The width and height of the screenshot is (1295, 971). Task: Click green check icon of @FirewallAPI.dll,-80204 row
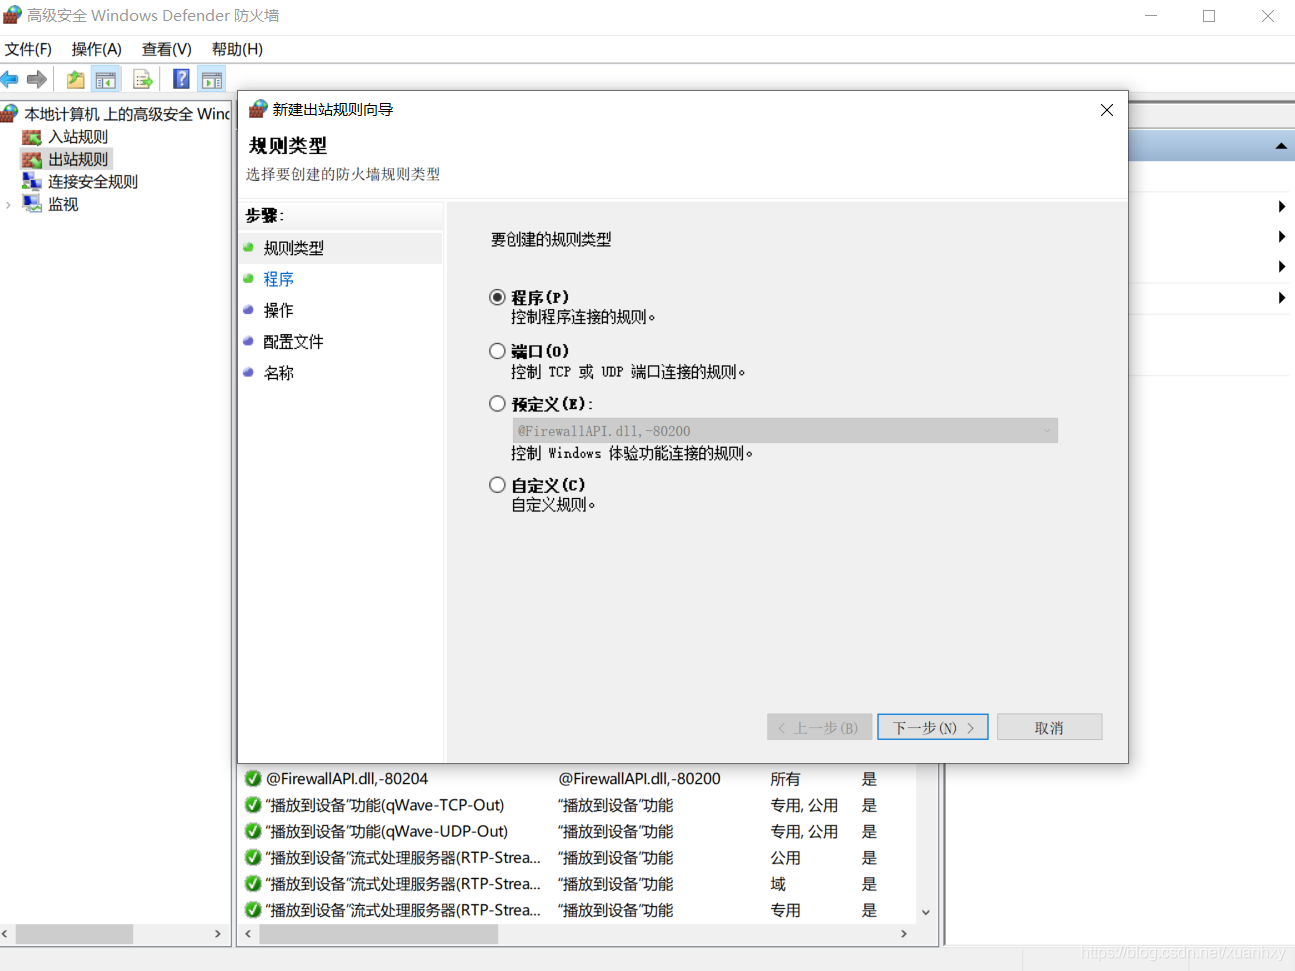(253, 778)
